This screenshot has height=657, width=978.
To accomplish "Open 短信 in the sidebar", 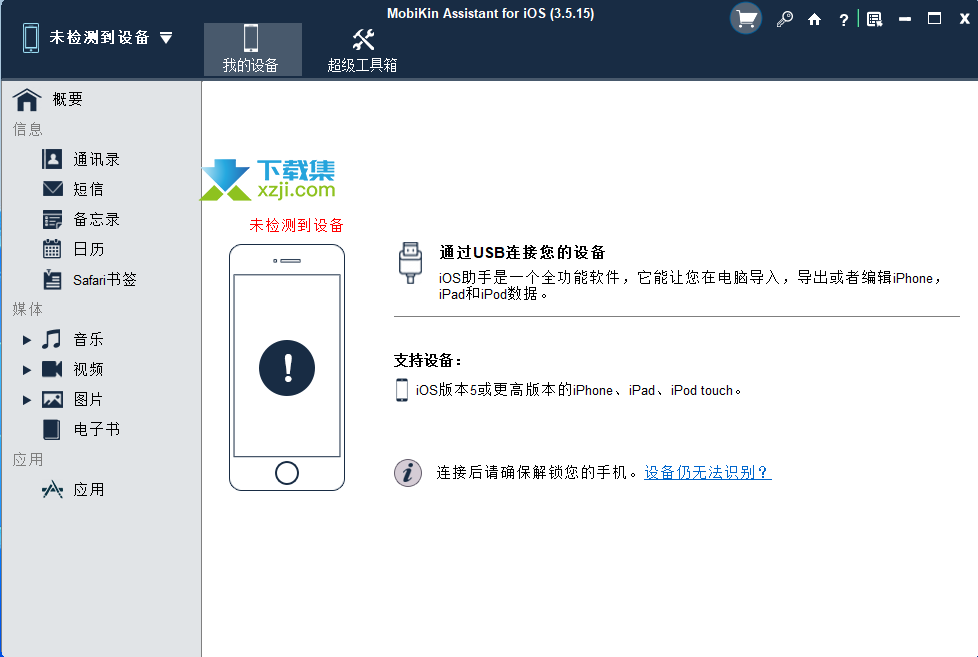I will click(x=88, y=190).
